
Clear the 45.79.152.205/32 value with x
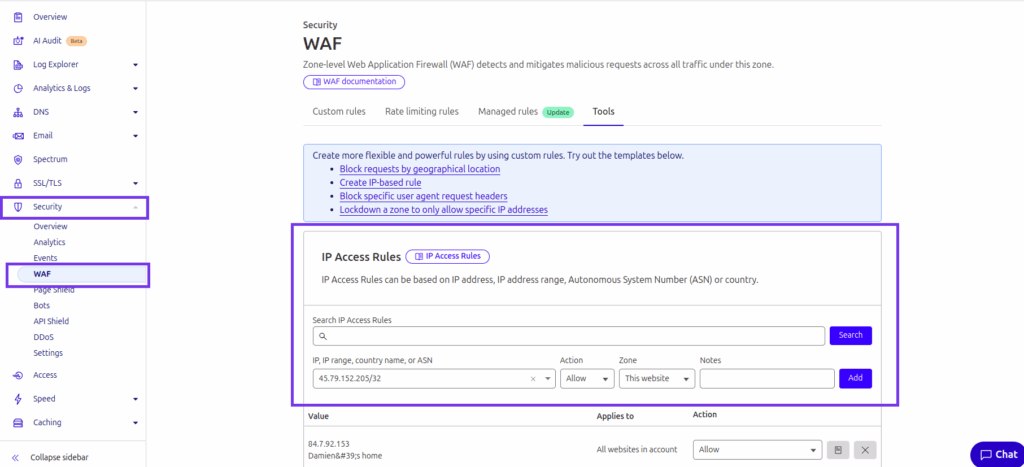(x=533, y=379)
